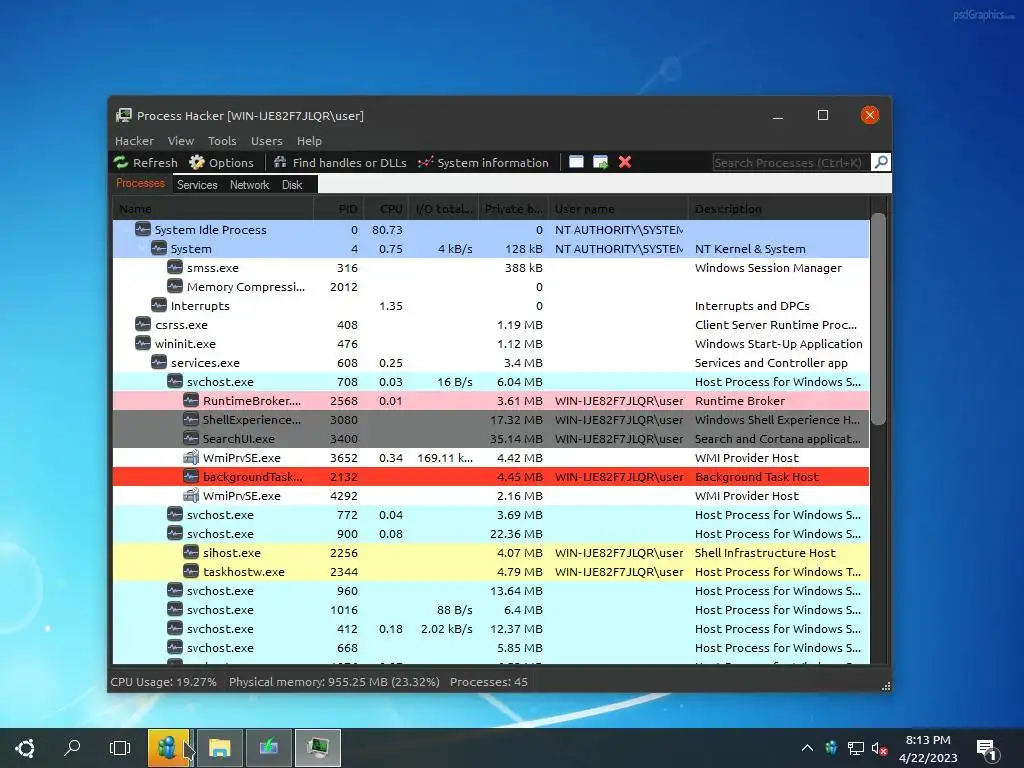The image size is (1024, 768).
Task: Select svchost.exe row with PID 708
Action: click(491, 382)
